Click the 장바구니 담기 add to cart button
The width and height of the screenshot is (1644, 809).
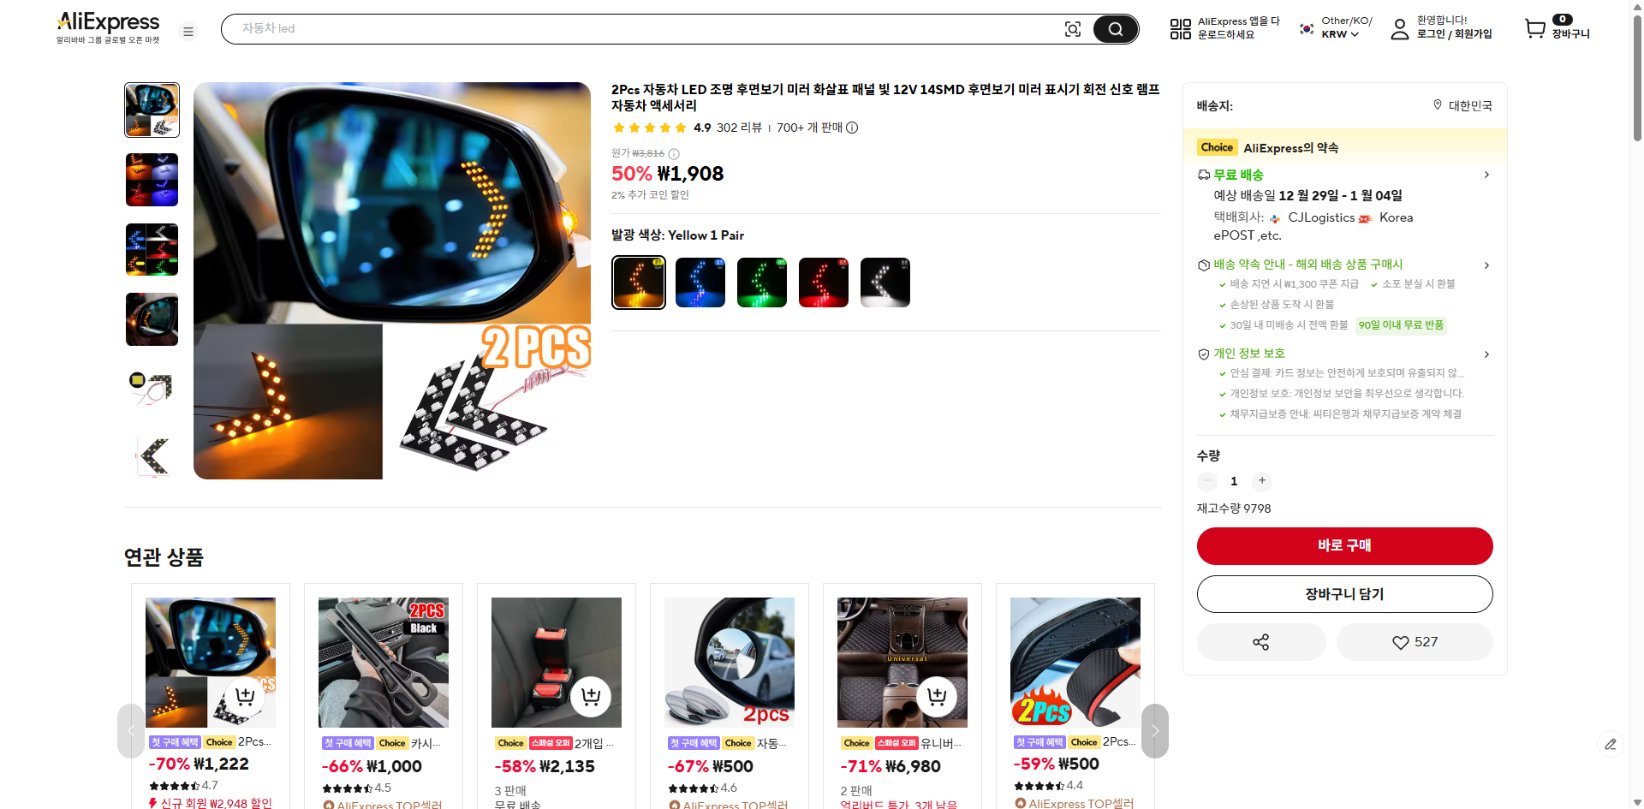click(x=1345, y=594)
